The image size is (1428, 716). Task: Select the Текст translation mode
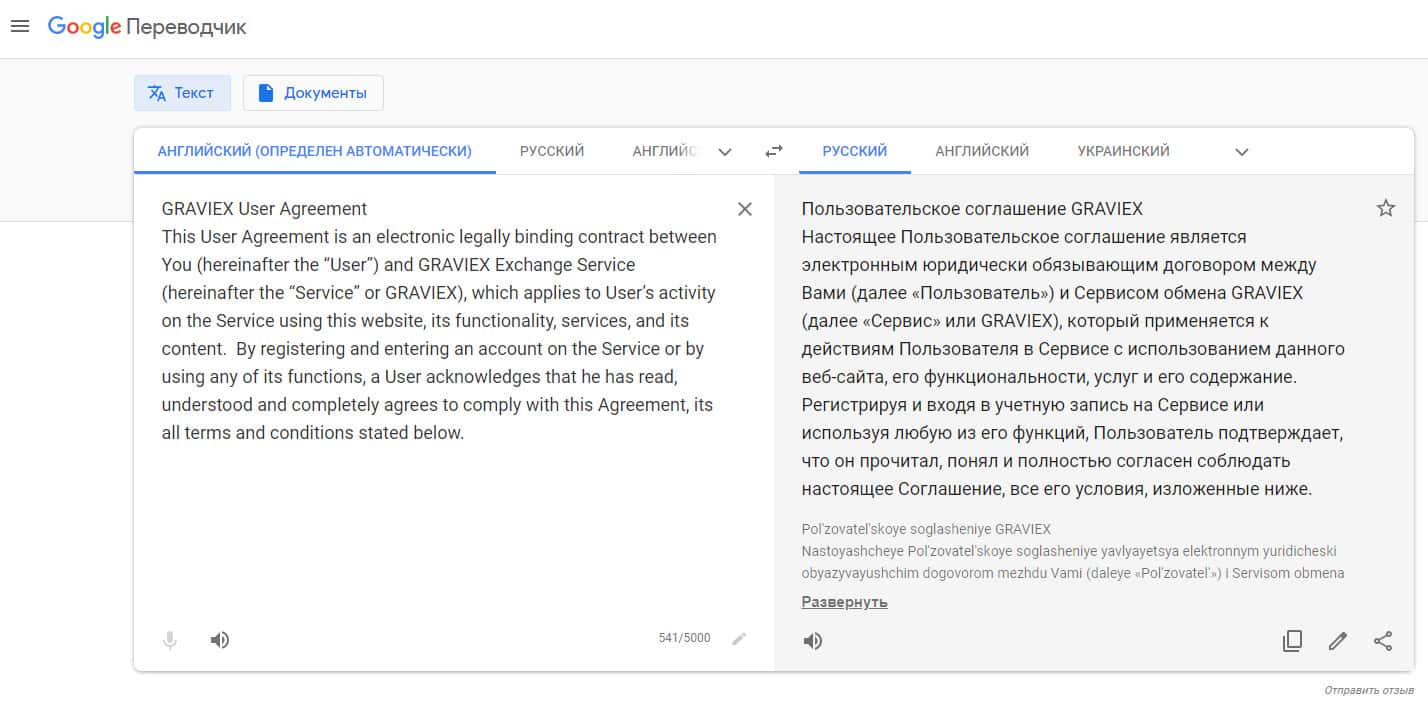[182, 93]
